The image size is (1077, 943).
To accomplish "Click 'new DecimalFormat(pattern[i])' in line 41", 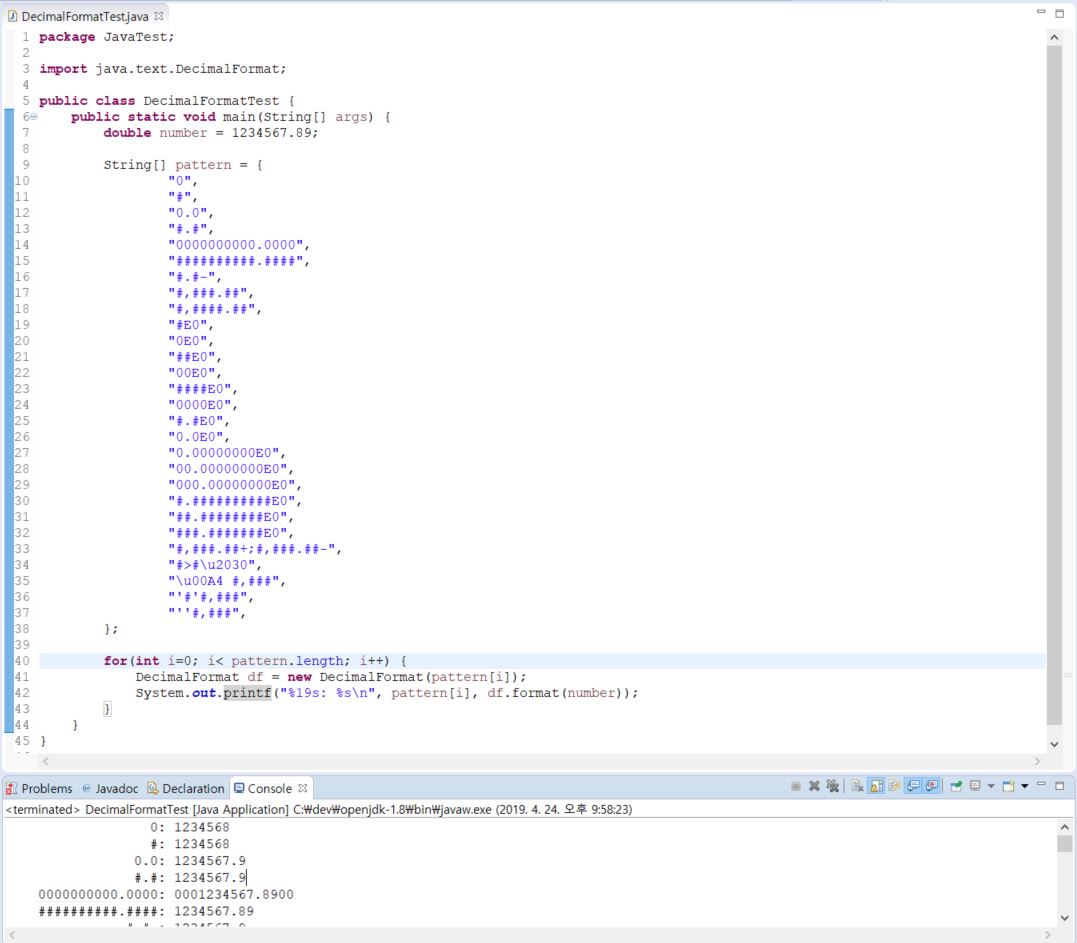I will [x=403, y=677].
